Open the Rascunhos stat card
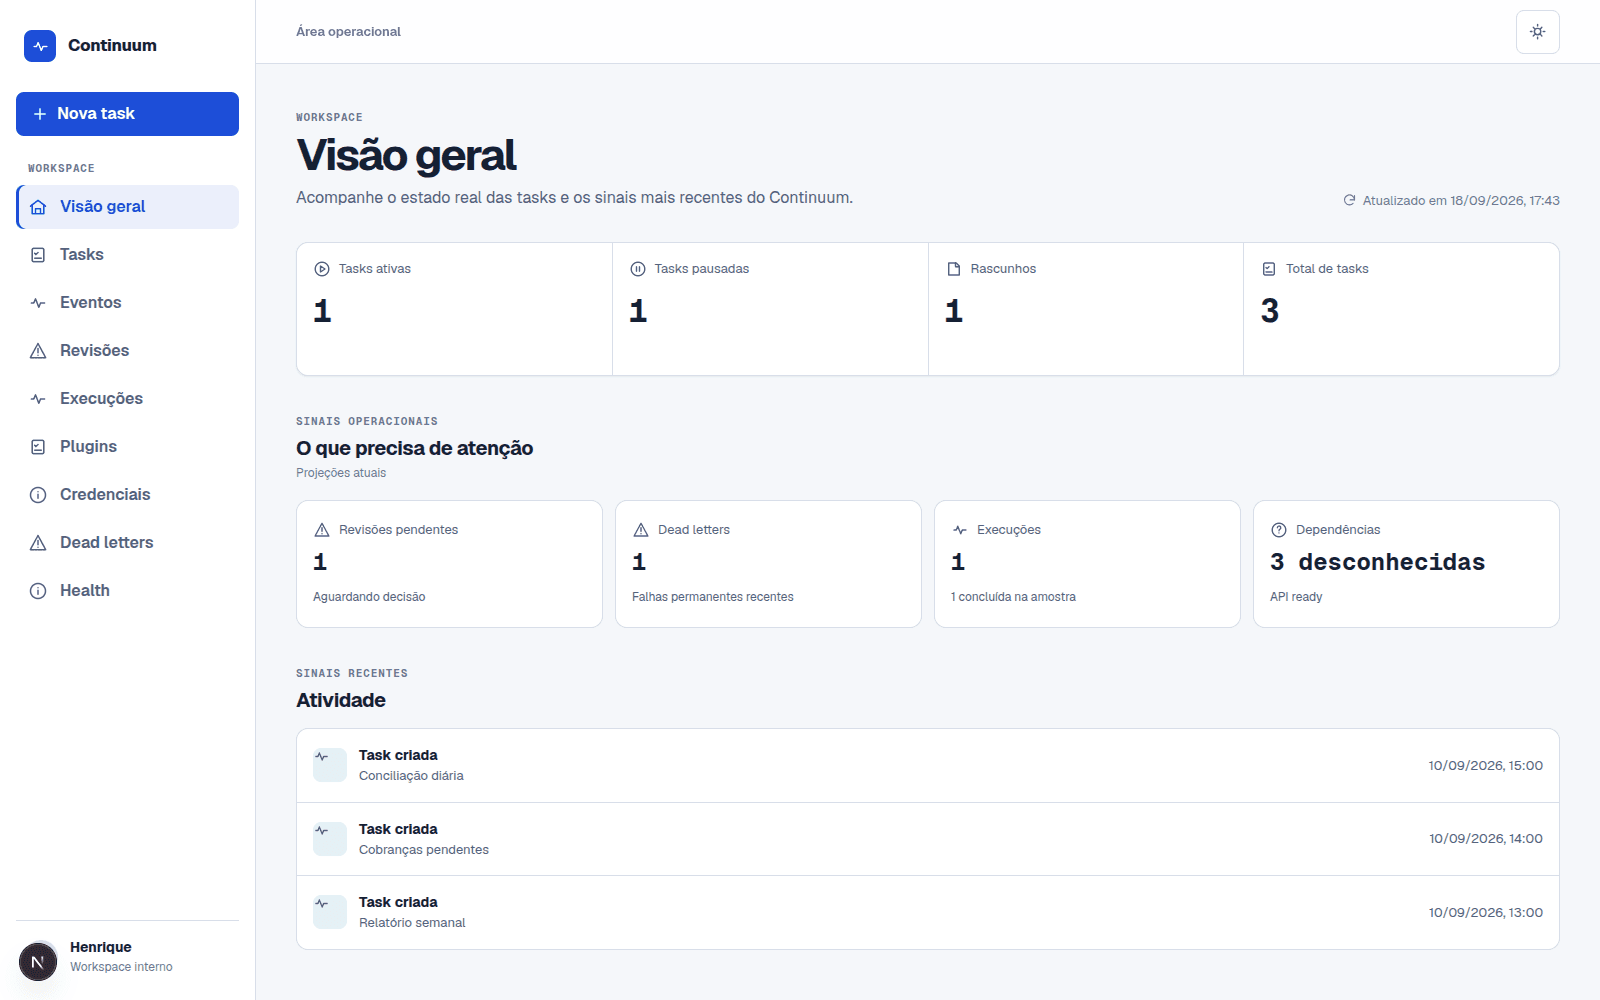 pyautogui.click(x=1086, y=309)
